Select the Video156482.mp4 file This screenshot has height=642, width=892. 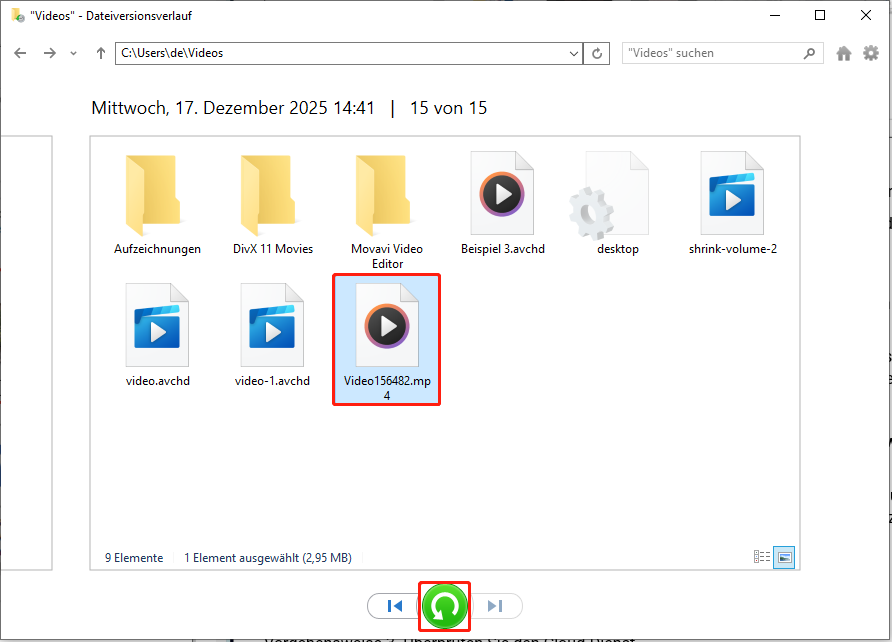pyautogui.click(x=386, y=330)
